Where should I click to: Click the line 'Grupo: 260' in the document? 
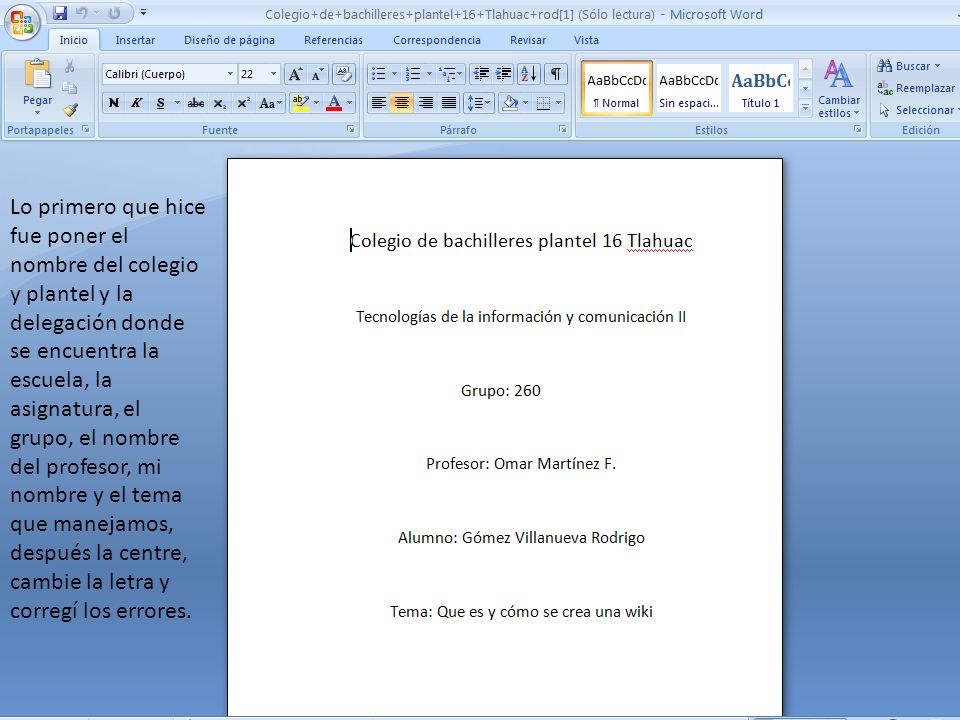point(501,391)
